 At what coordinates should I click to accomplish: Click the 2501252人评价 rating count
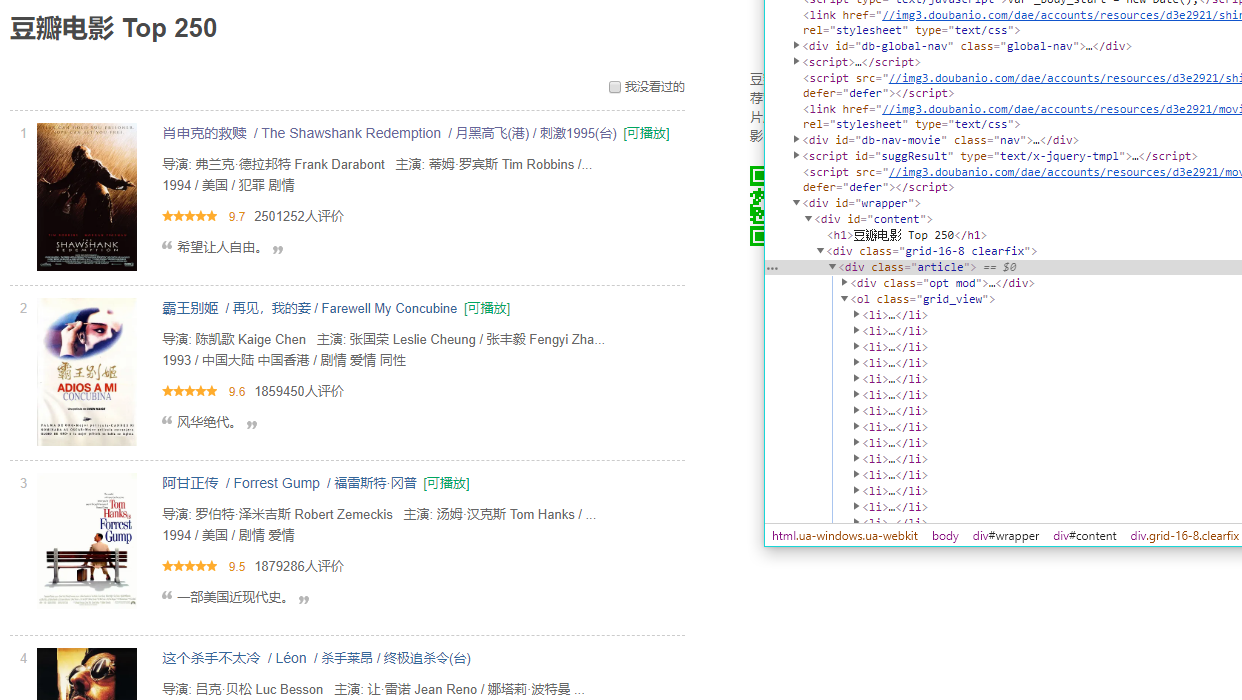pyautogui.click(x=299, y=216)
